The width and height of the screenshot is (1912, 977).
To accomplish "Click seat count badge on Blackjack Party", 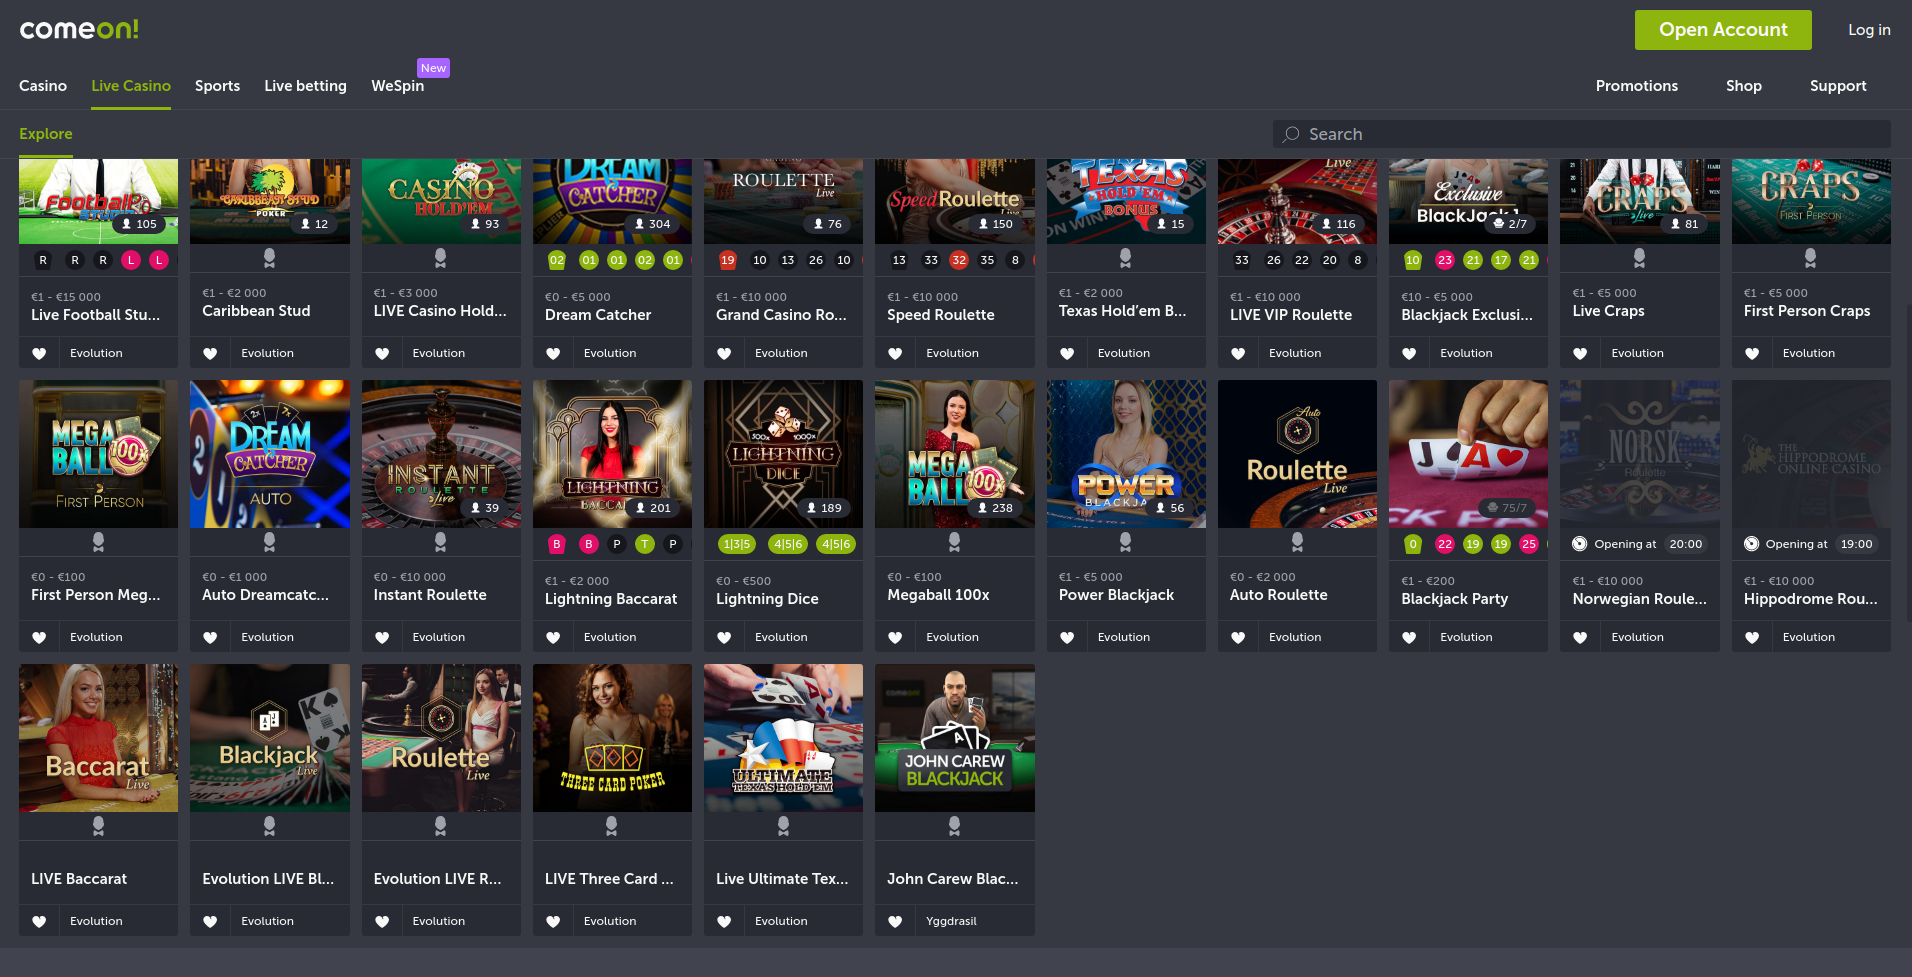I will 1507,508.
